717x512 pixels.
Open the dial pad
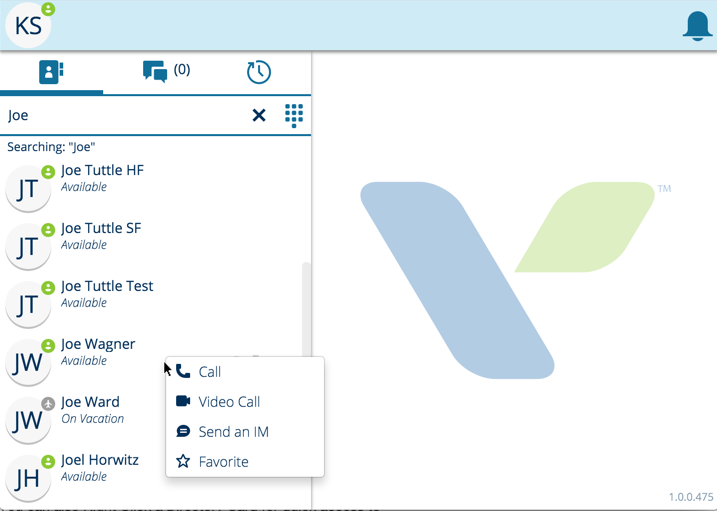click(294, 115)
